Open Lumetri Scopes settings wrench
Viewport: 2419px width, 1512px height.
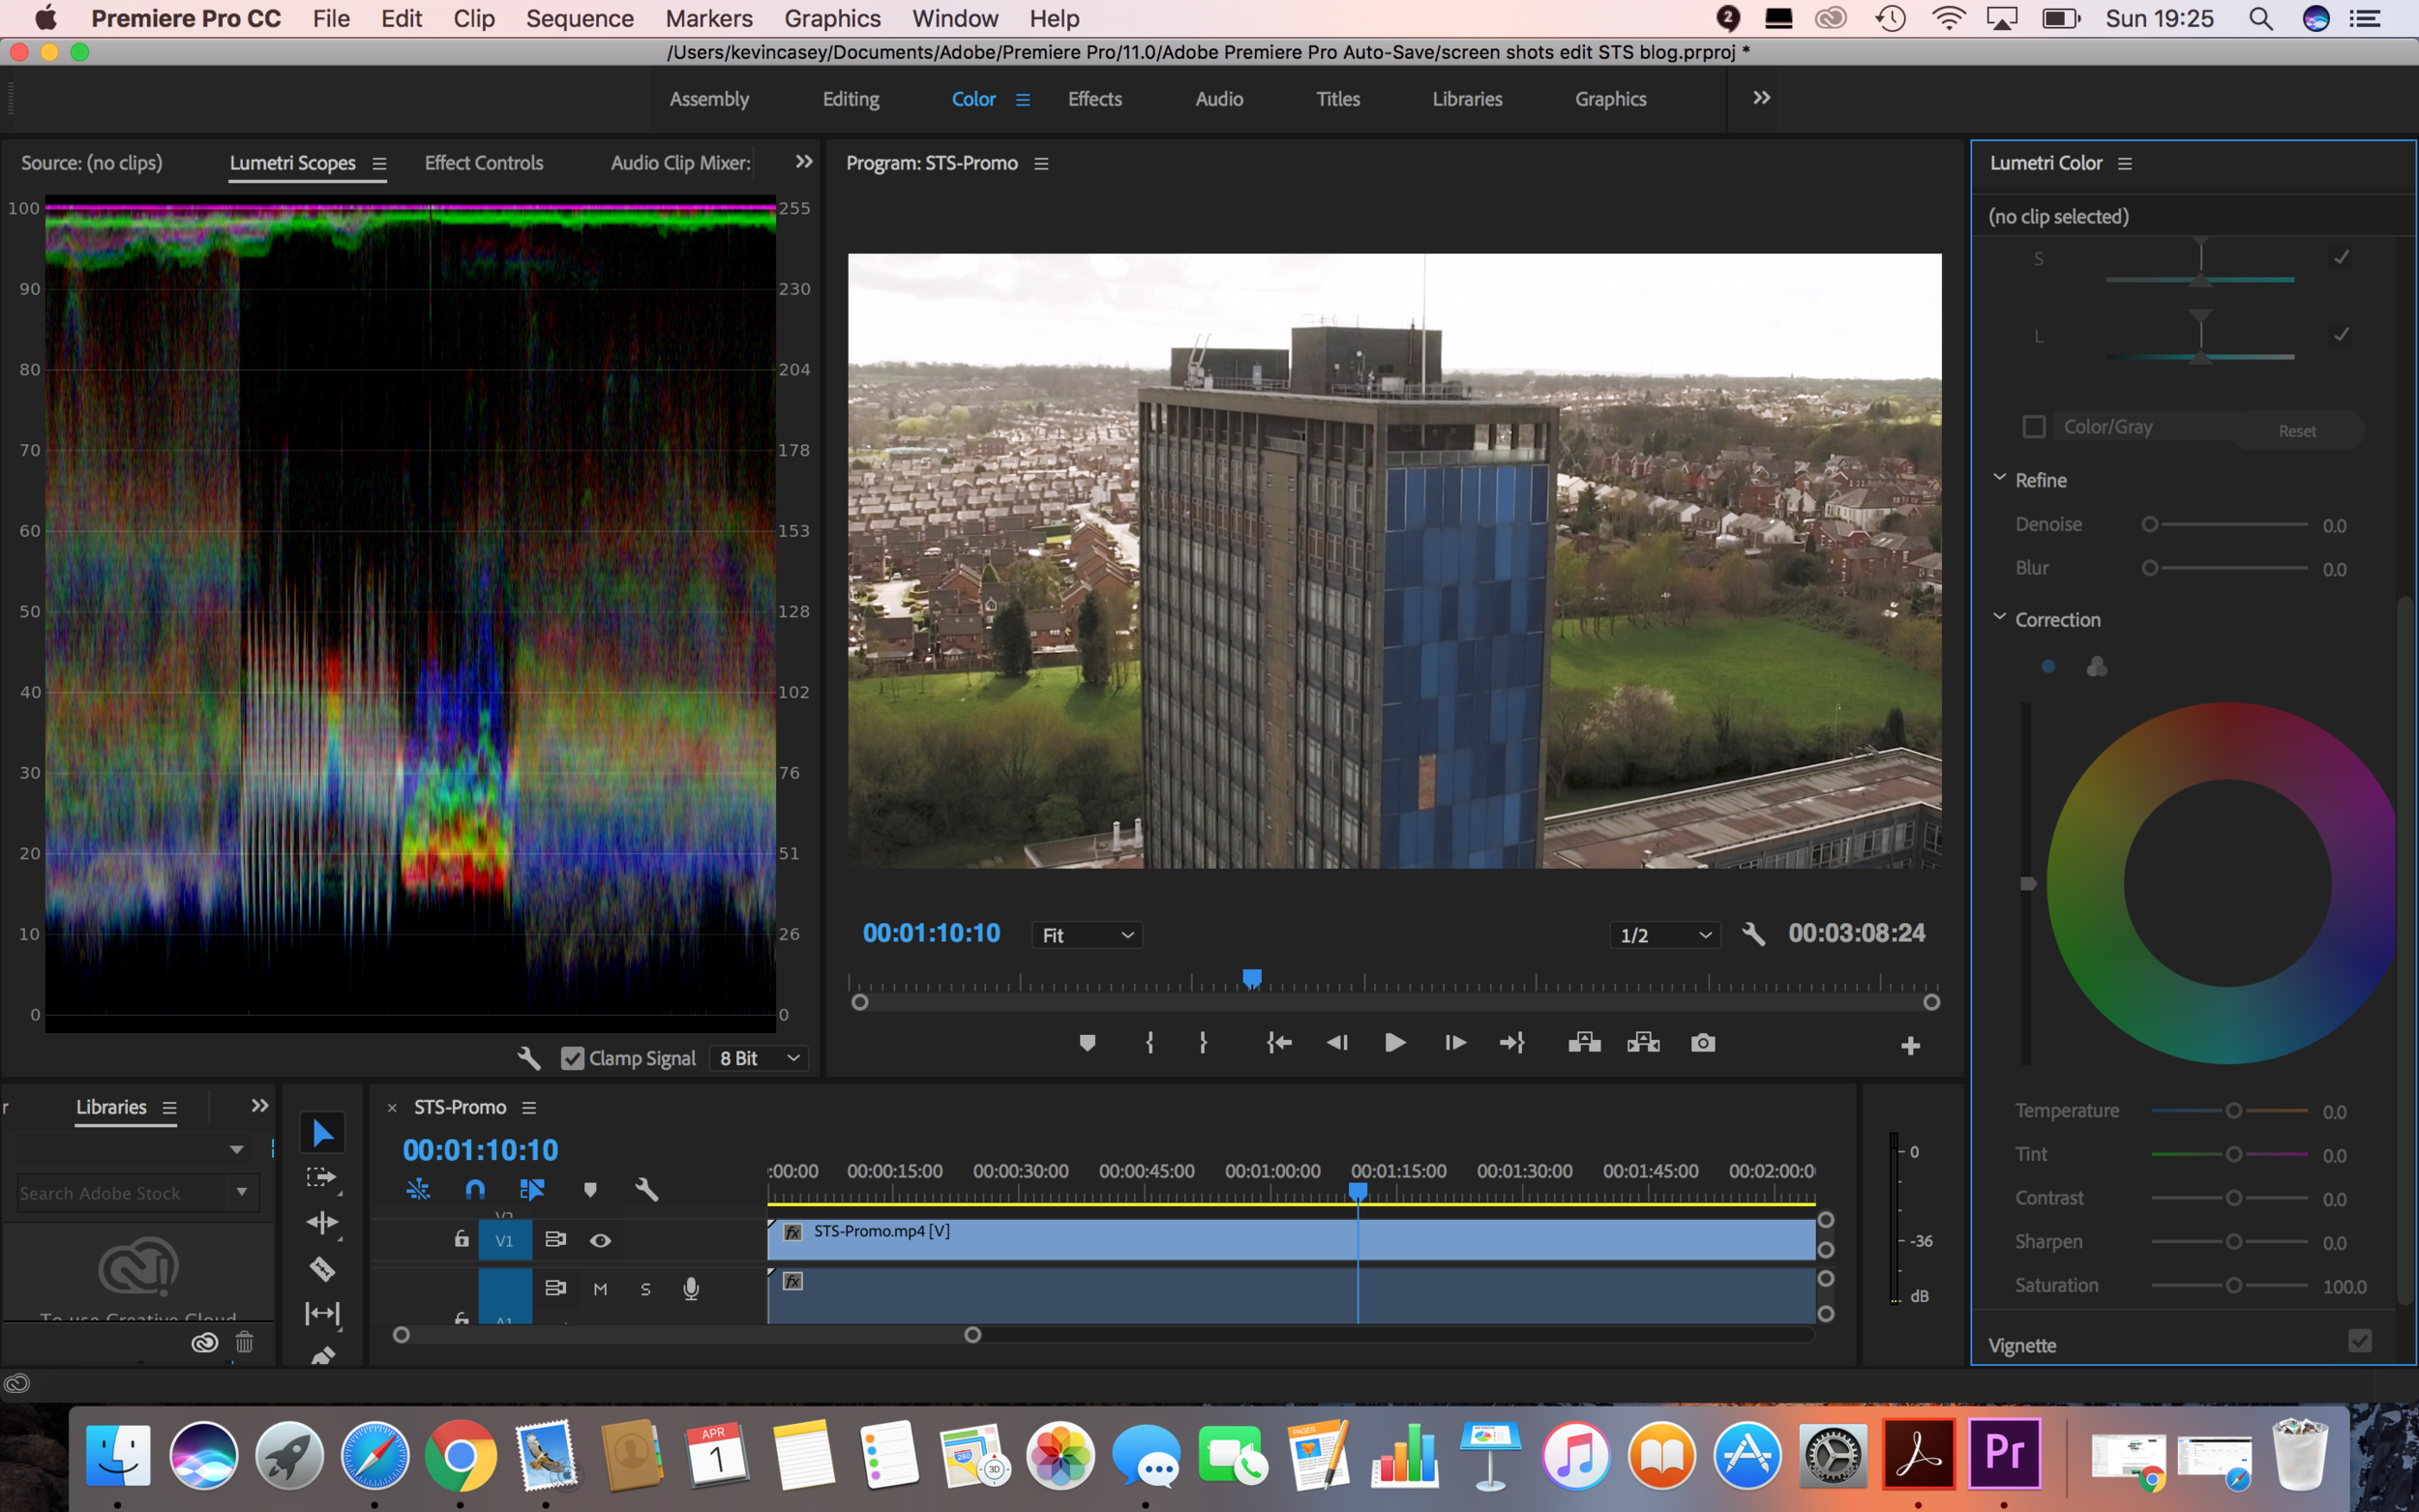tap(529, 1058)
